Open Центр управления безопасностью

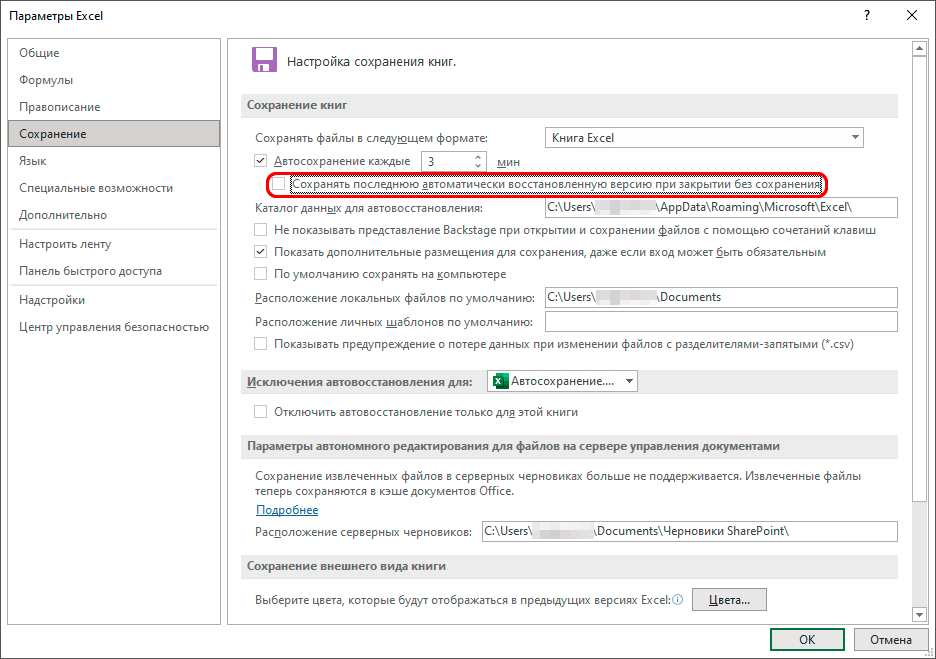click(113, 327)
